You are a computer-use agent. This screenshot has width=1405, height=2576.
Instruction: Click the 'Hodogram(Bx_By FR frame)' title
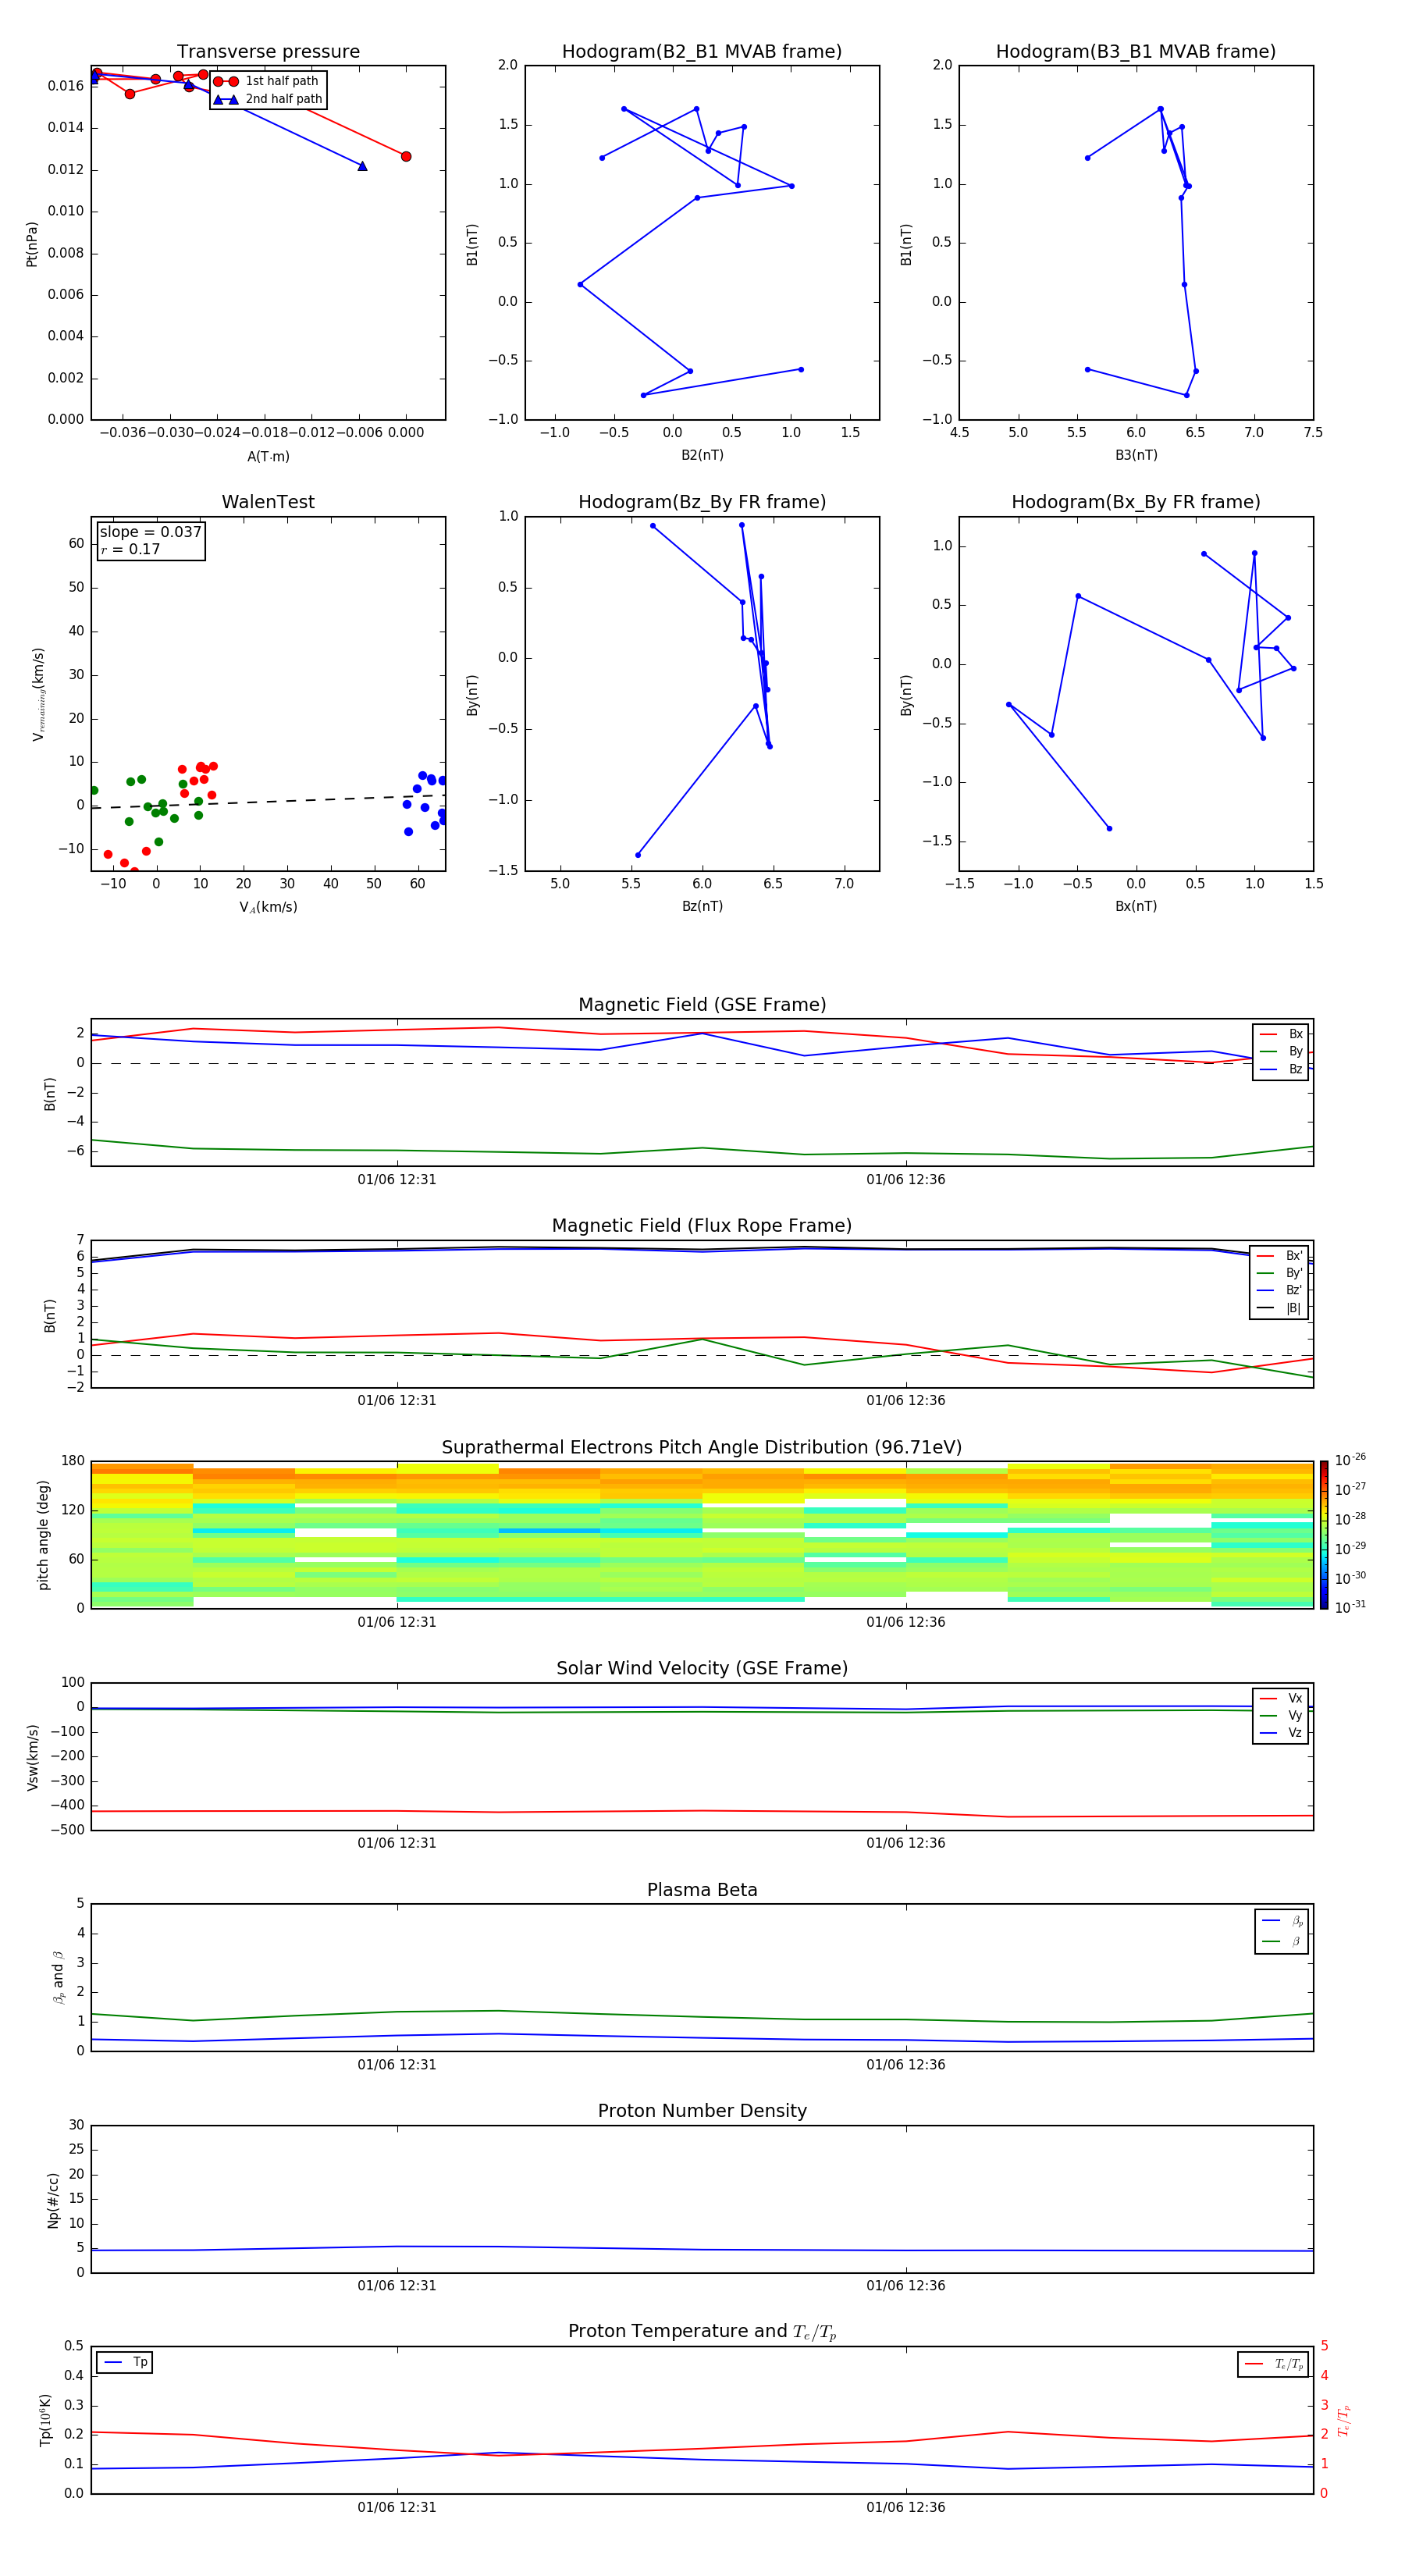pyautogui.click(x=1136, y=502)
